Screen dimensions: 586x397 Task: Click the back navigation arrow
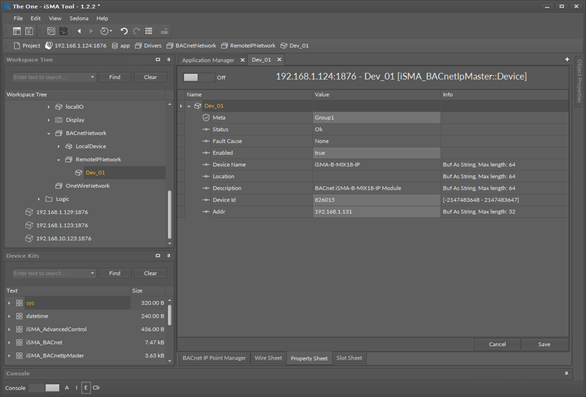point(79,31)
